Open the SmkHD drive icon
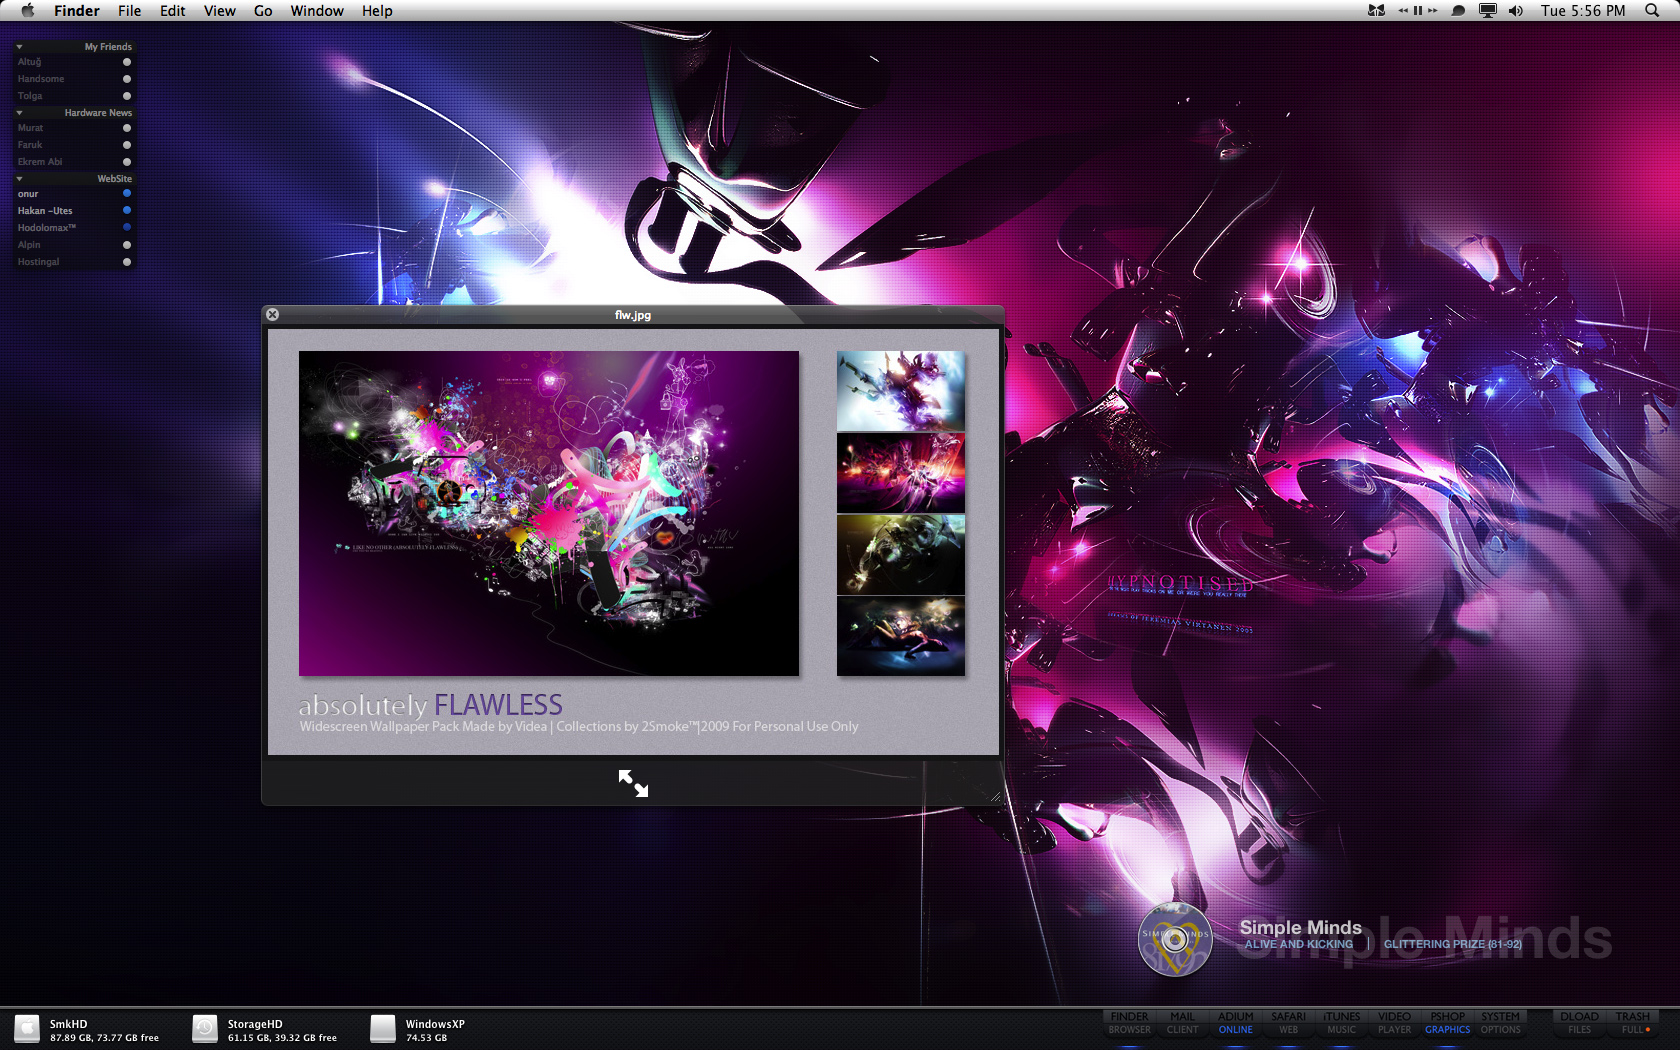The image size is (1680, 1050). coord(28,1029)
